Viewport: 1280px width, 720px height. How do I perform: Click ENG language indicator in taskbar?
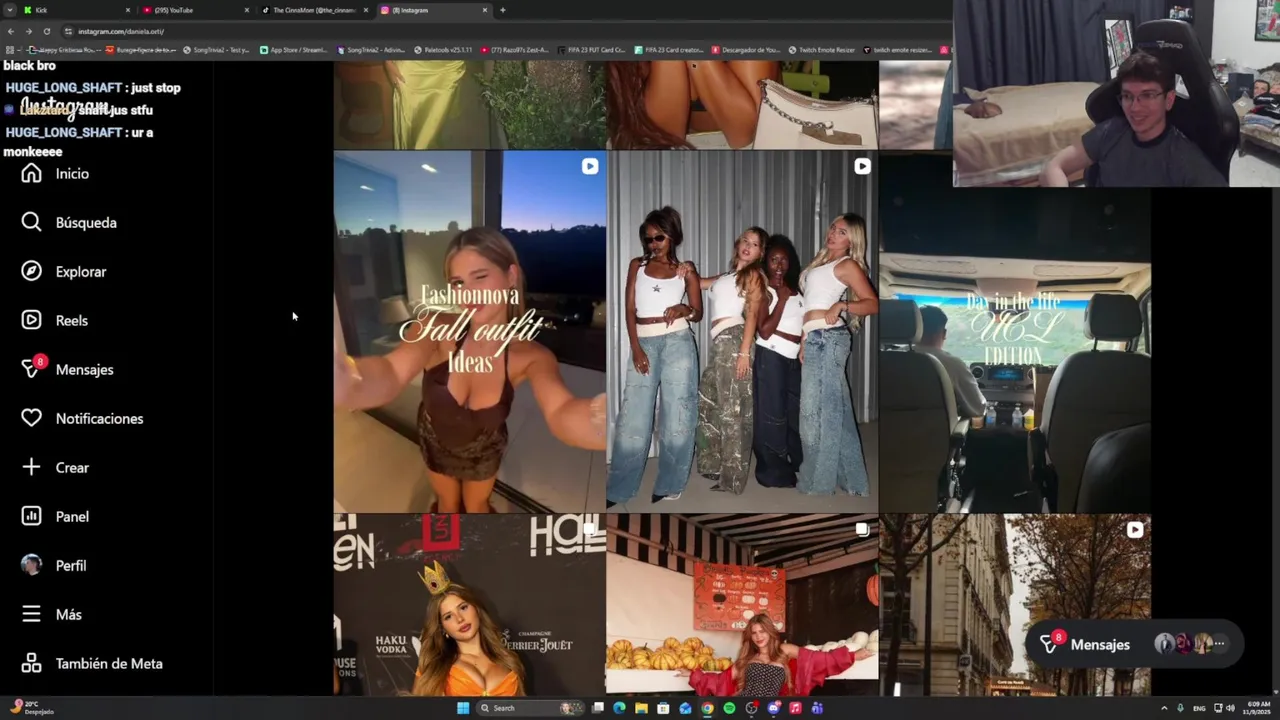[x=1199, y=708]
